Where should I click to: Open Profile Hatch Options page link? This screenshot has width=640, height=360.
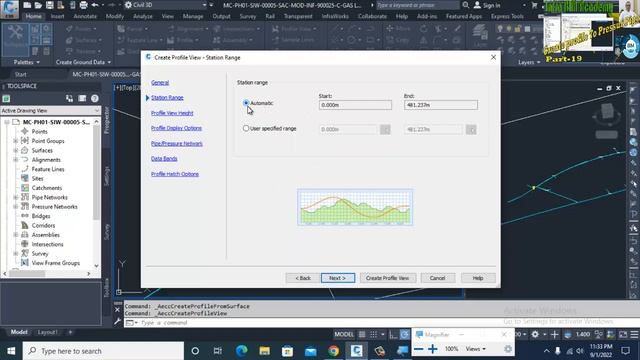tap(175, 174)
